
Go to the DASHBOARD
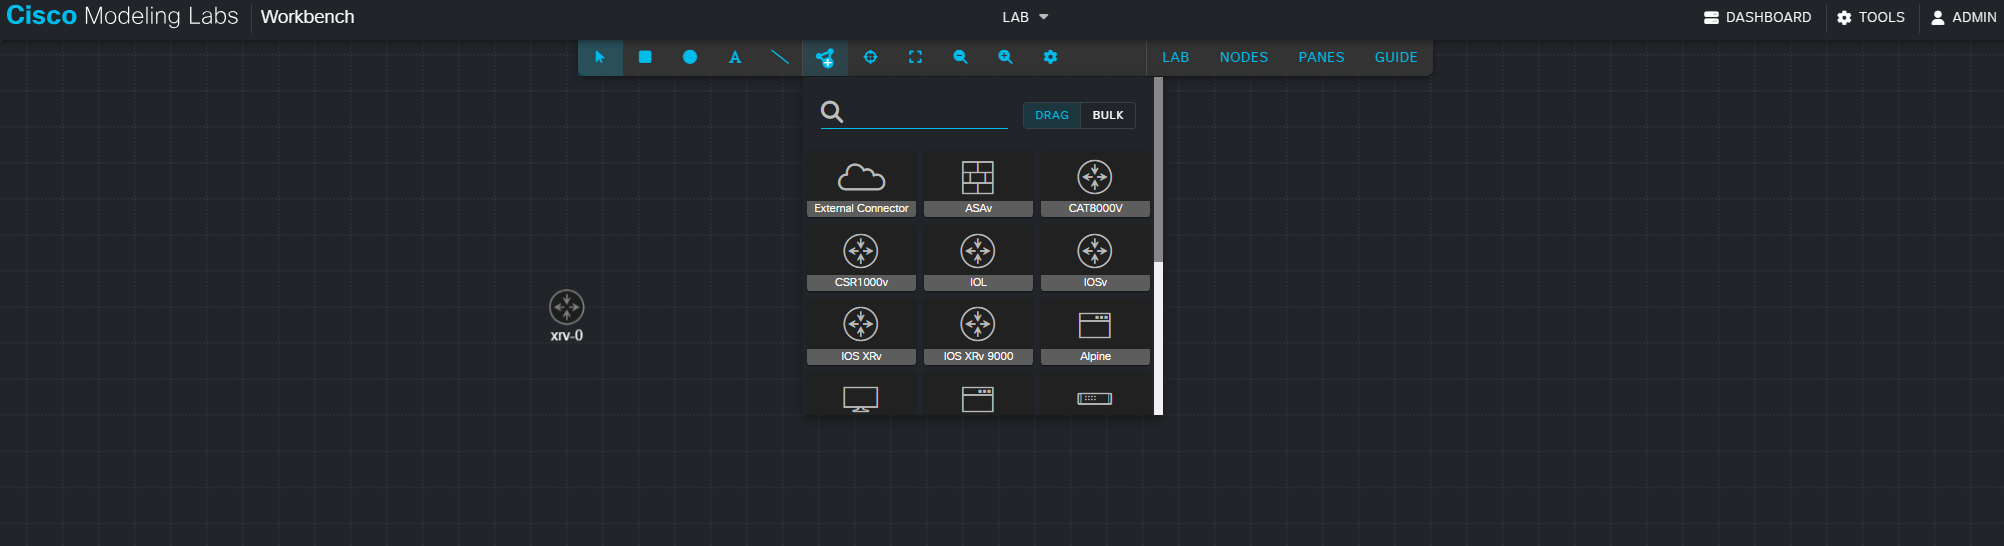click(1757, 17)
